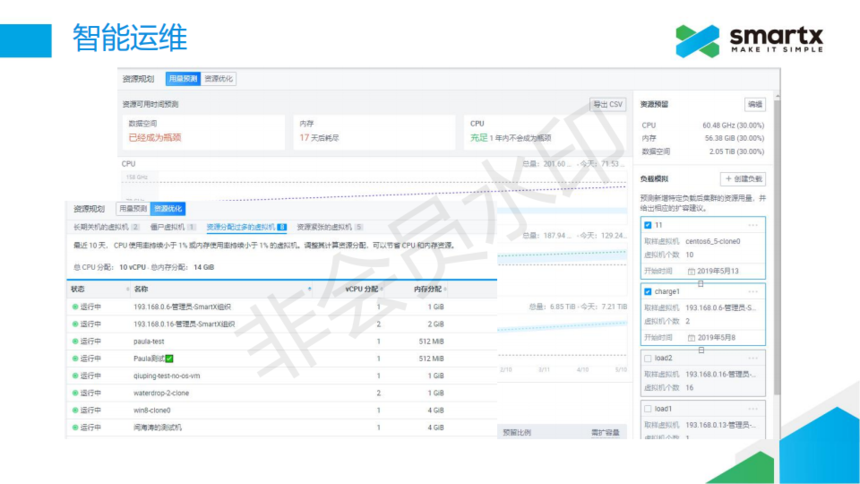860x484 pixels.
Task: Click the right panel vertical scrollbar
Action: click(777, 247)
